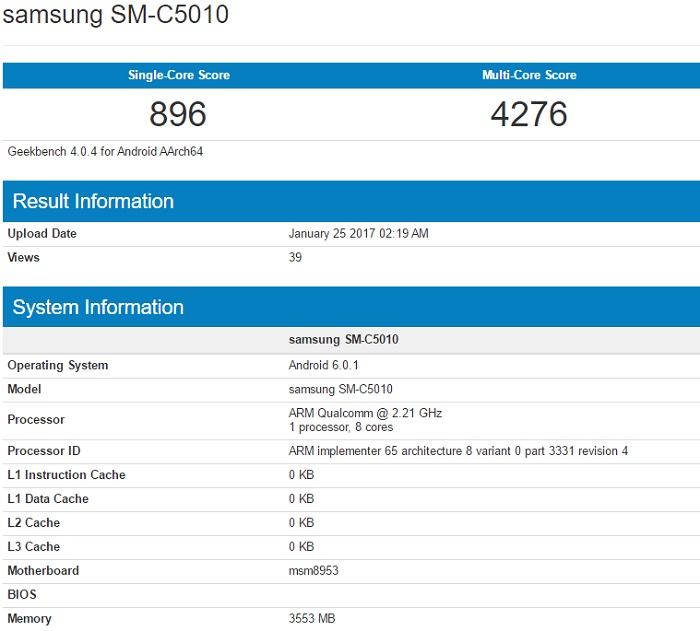
Task: Select the 'Processor ID' label
Action: (x=44, y=451)
